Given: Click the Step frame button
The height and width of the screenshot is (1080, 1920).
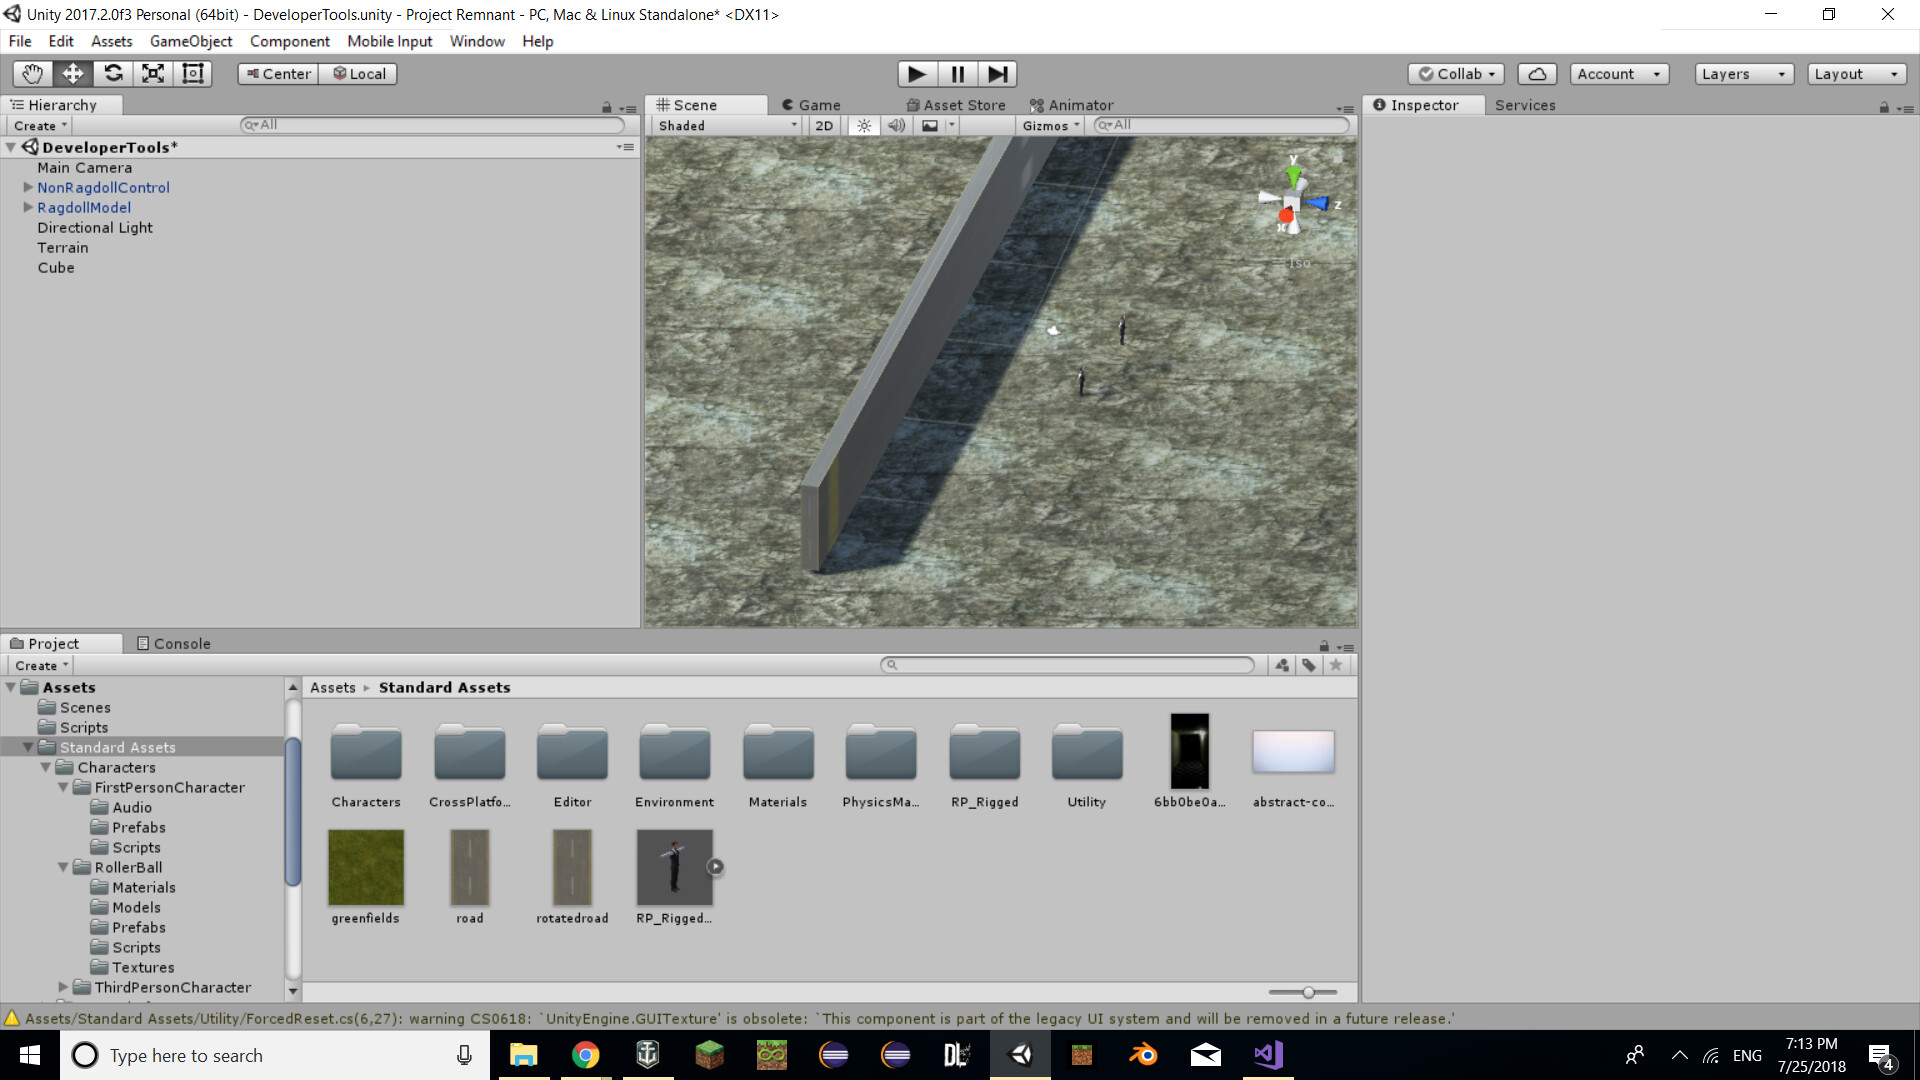Looking at the screenshot, I should [997, 74].
